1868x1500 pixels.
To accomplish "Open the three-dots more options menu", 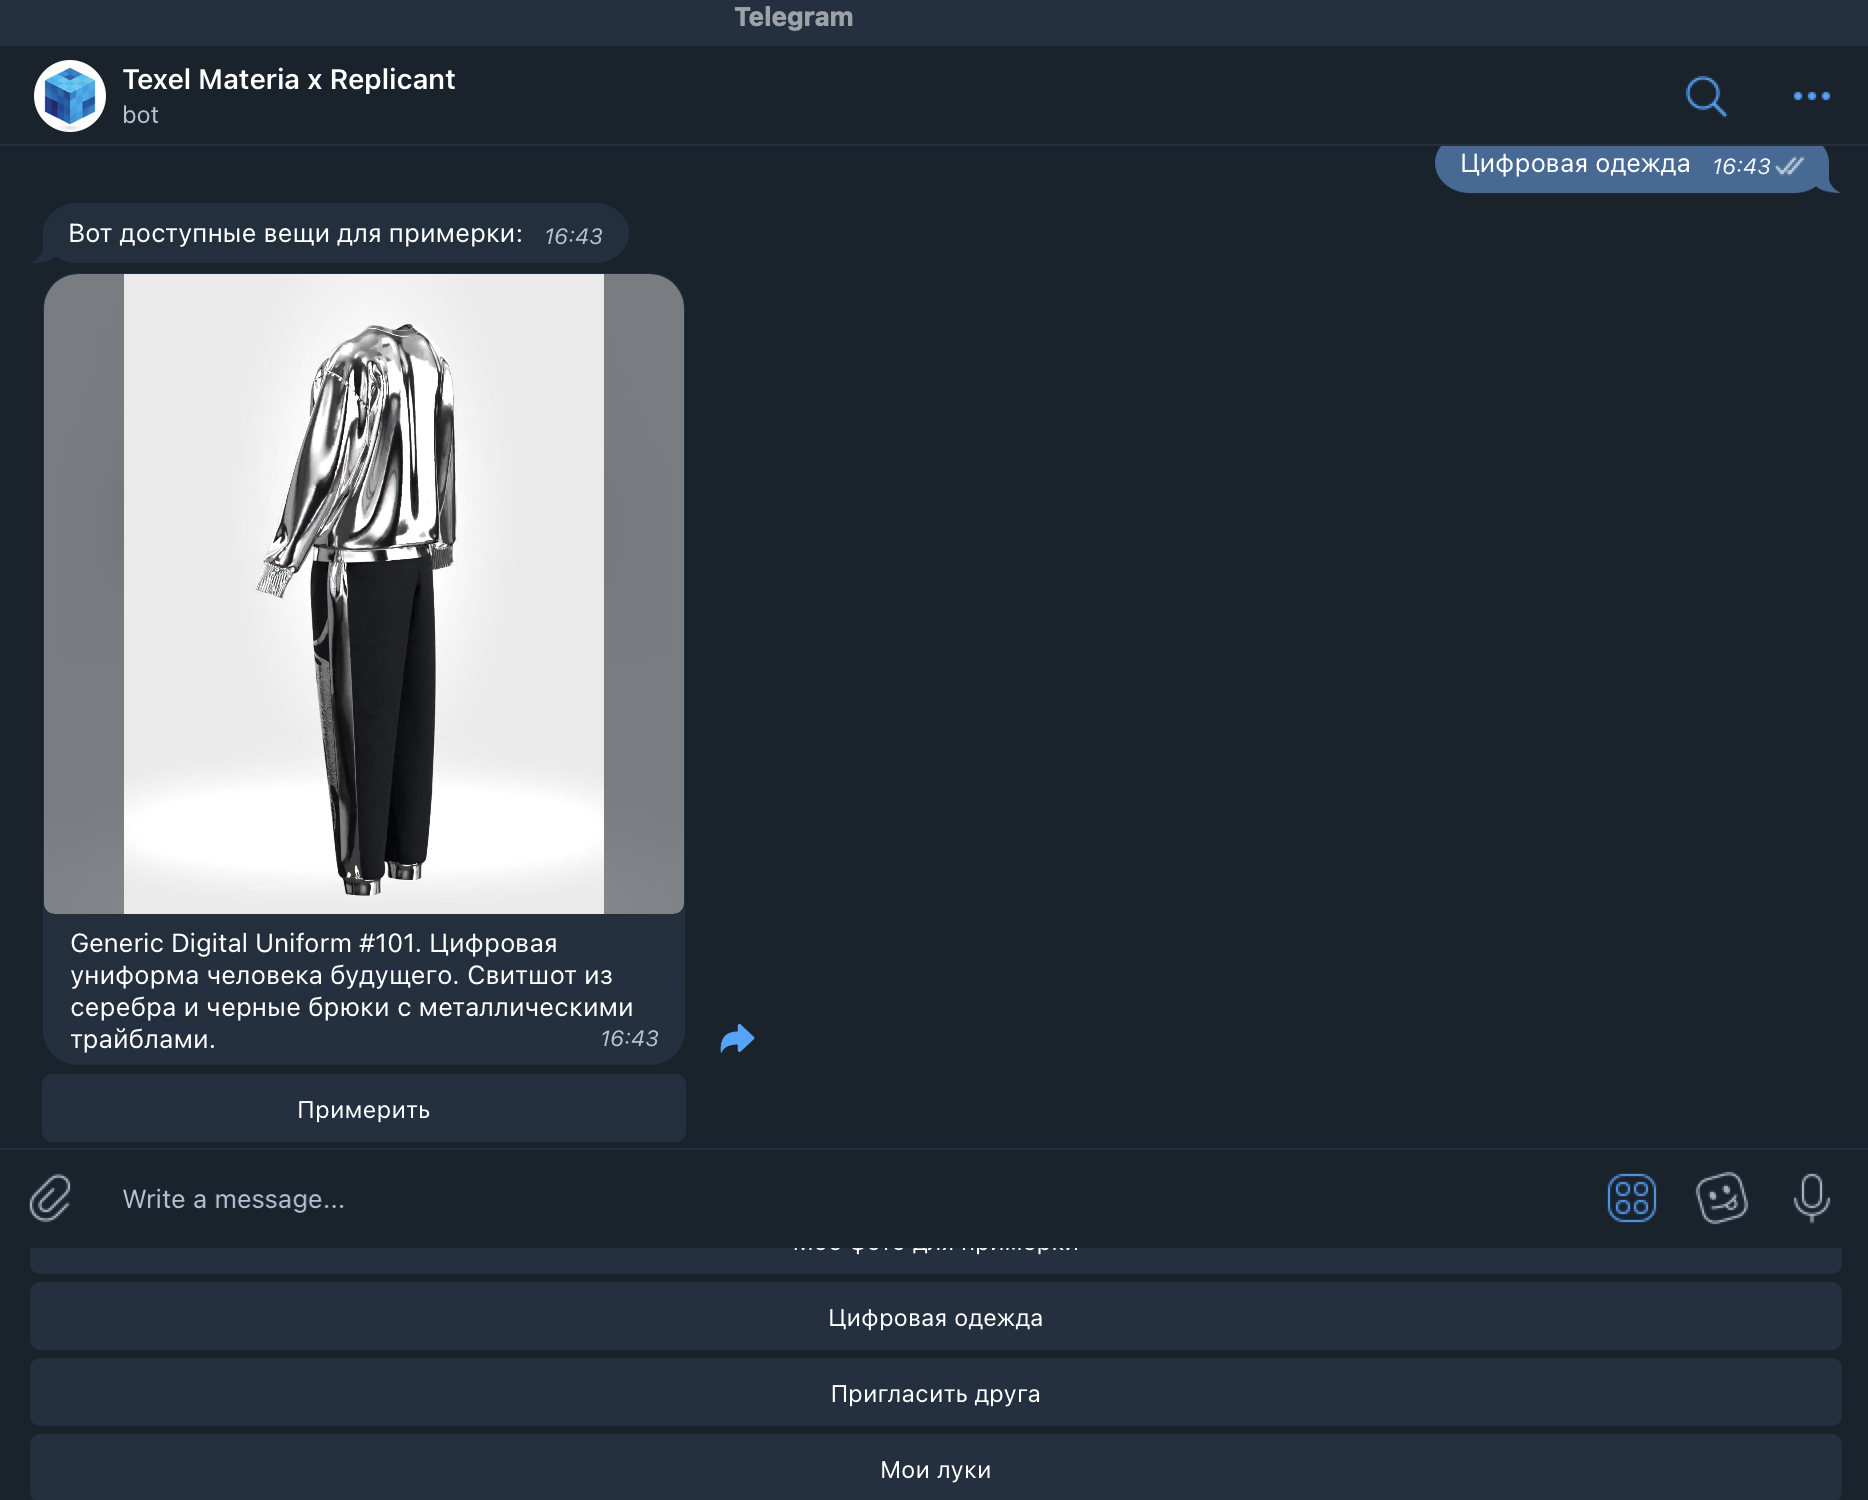I will click(1811, 96).
